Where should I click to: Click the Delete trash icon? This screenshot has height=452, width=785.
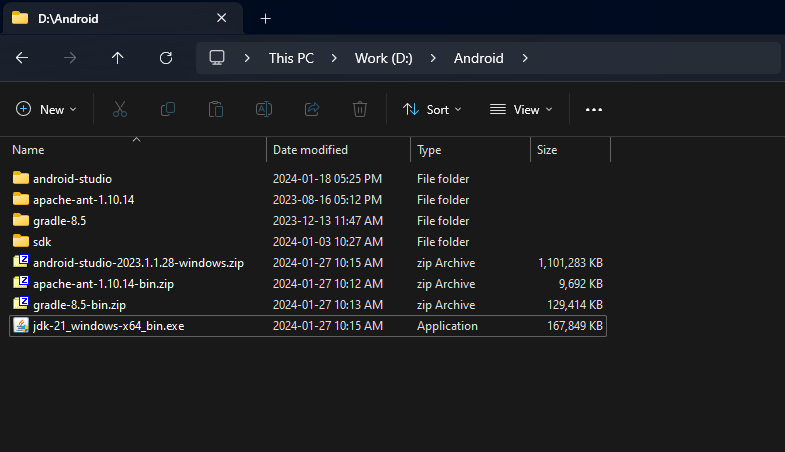360,109
